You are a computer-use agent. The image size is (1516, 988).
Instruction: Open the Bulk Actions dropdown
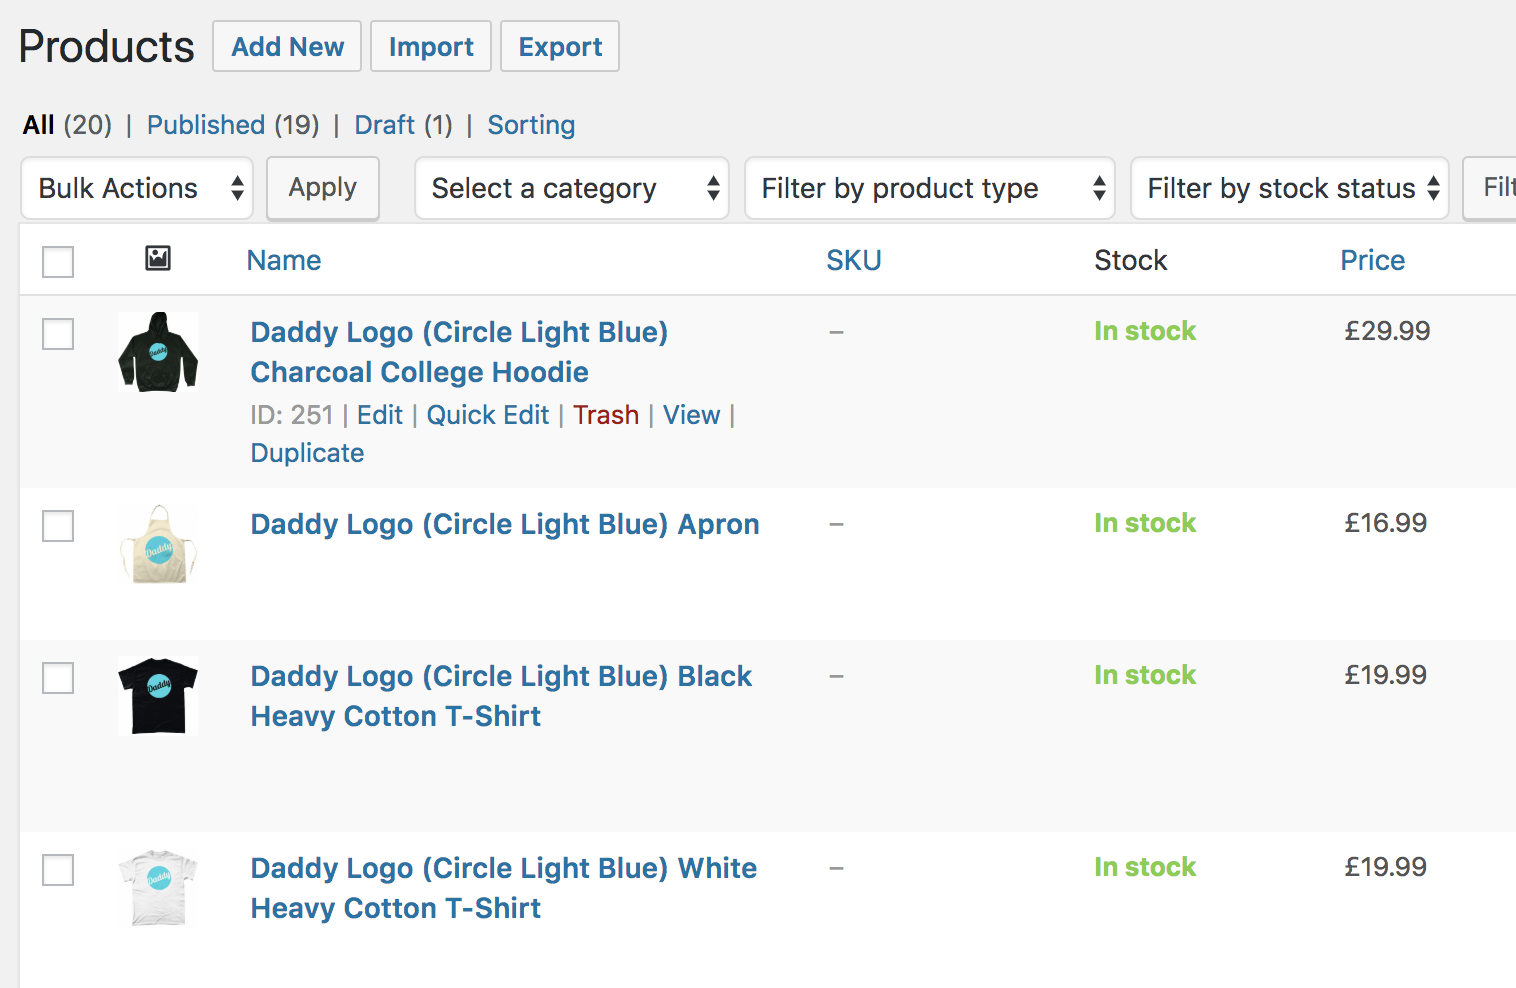[x=137, y=188]
